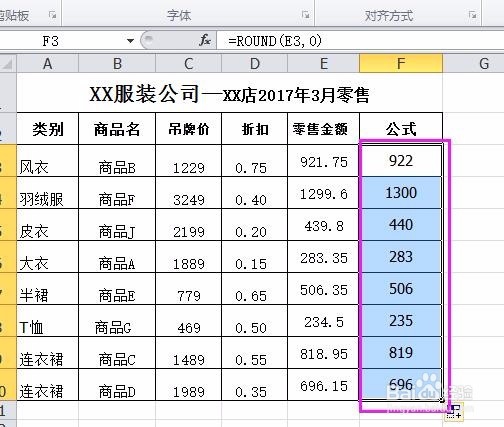Click the discount cell 0.75
The width and height of the screenshot is (504, 427).
[255, 161]
